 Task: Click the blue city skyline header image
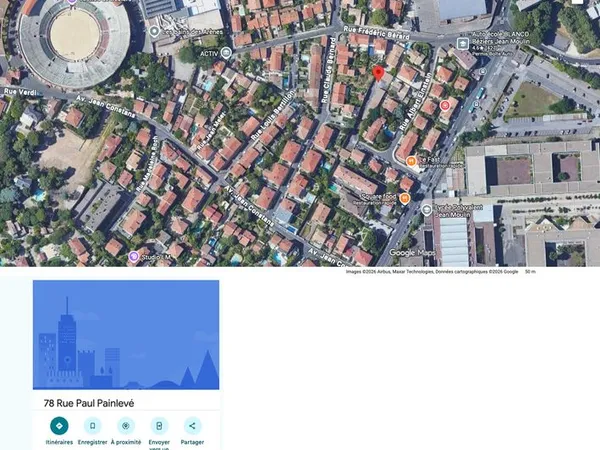click(126, 335)
